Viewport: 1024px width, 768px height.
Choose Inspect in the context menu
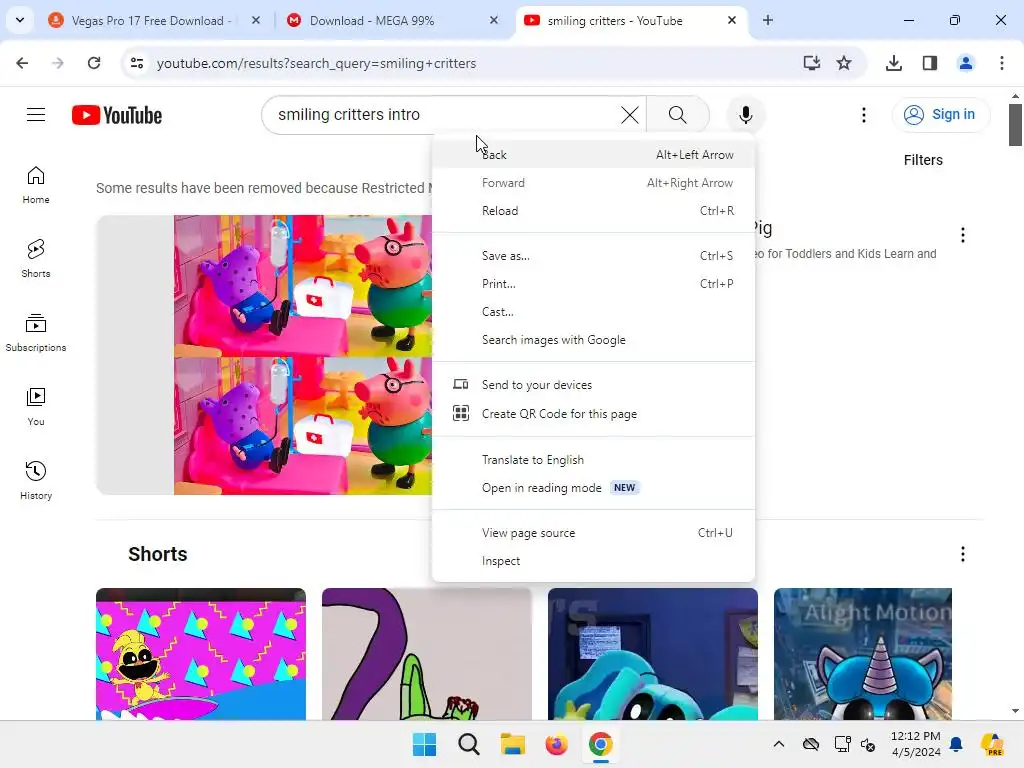(x=593, y=561)
